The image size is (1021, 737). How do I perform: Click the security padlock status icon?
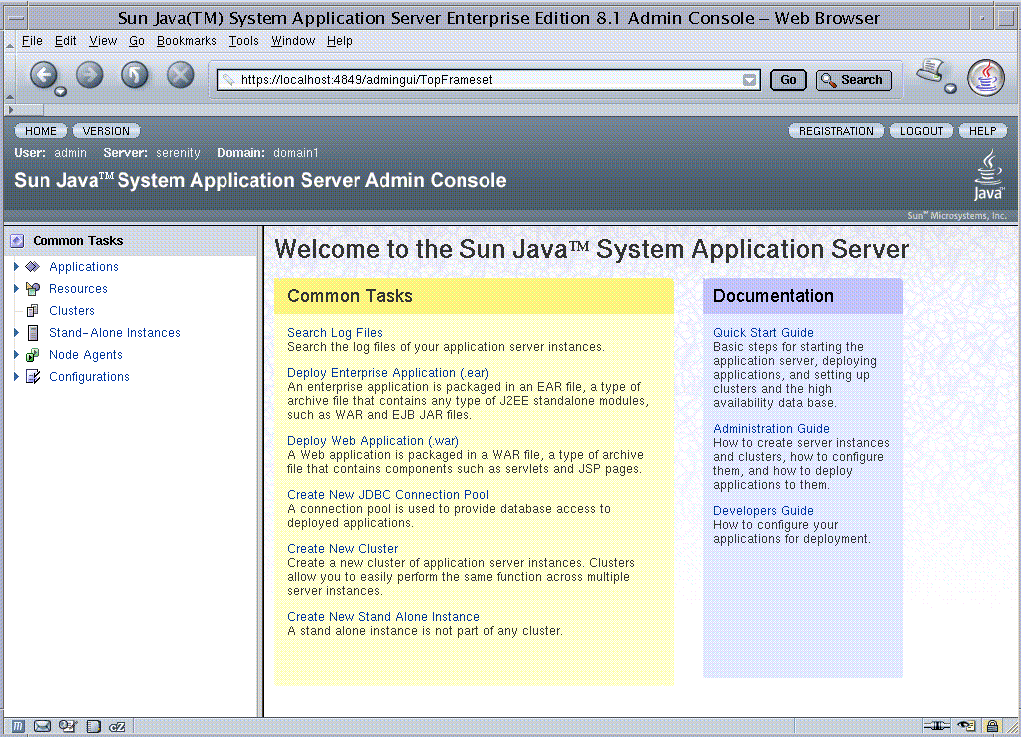pos(992,726)
